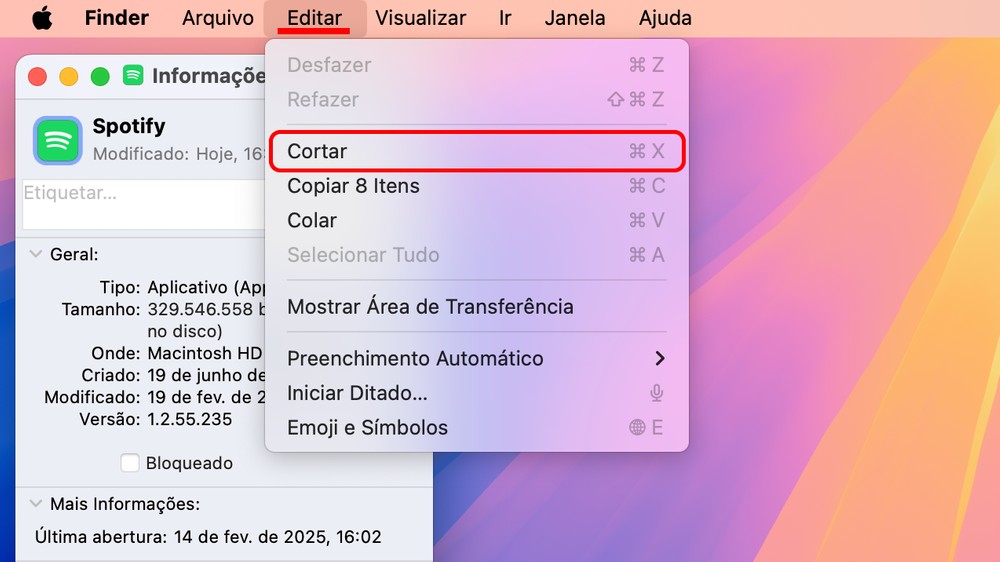Viewport: 1000px width, 562px height.
Task: Click the Etiquetar tags field
Action: 140,203
